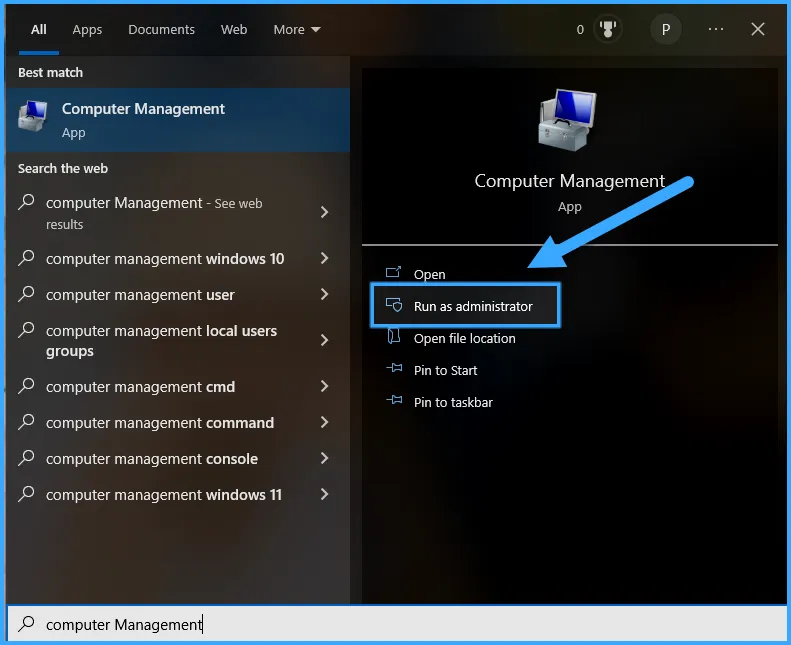791x645 pixels.
Task: Switch to the Web tab
Action: coord(234,30)
